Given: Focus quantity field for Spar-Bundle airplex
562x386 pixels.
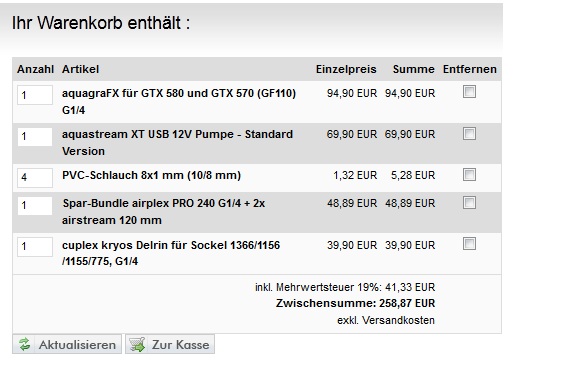Looking at the screenshot, I should (x=35, y=206).
